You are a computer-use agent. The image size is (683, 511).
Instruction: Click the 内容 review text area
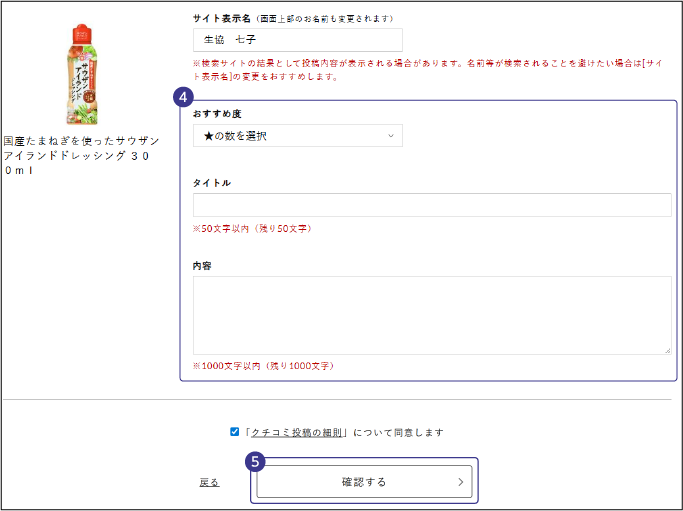click(x=432, y=315)
